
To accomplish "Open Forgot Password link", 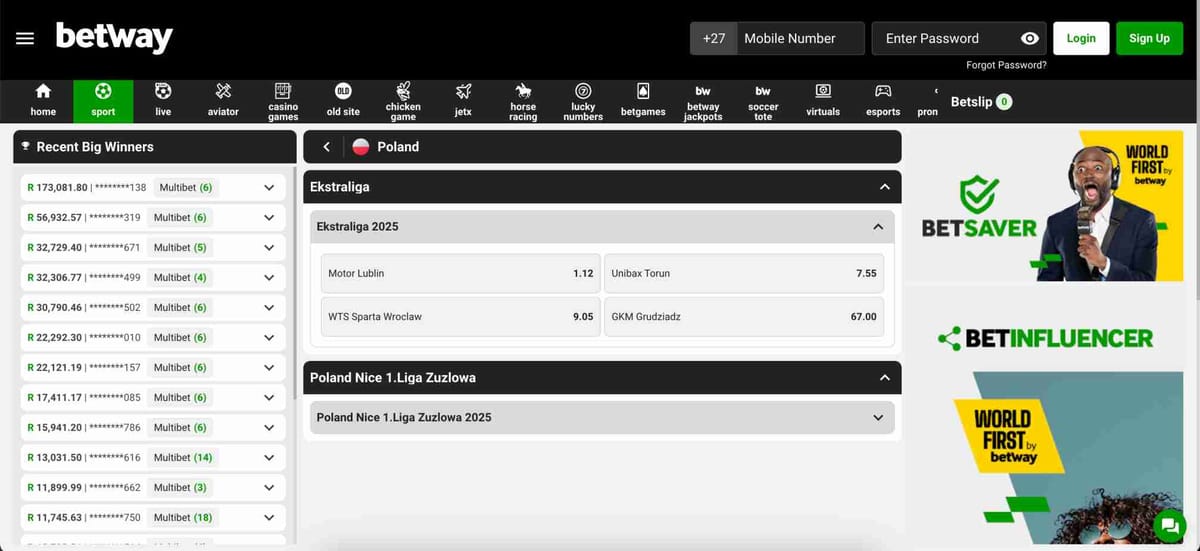I will click(1006, 65).
